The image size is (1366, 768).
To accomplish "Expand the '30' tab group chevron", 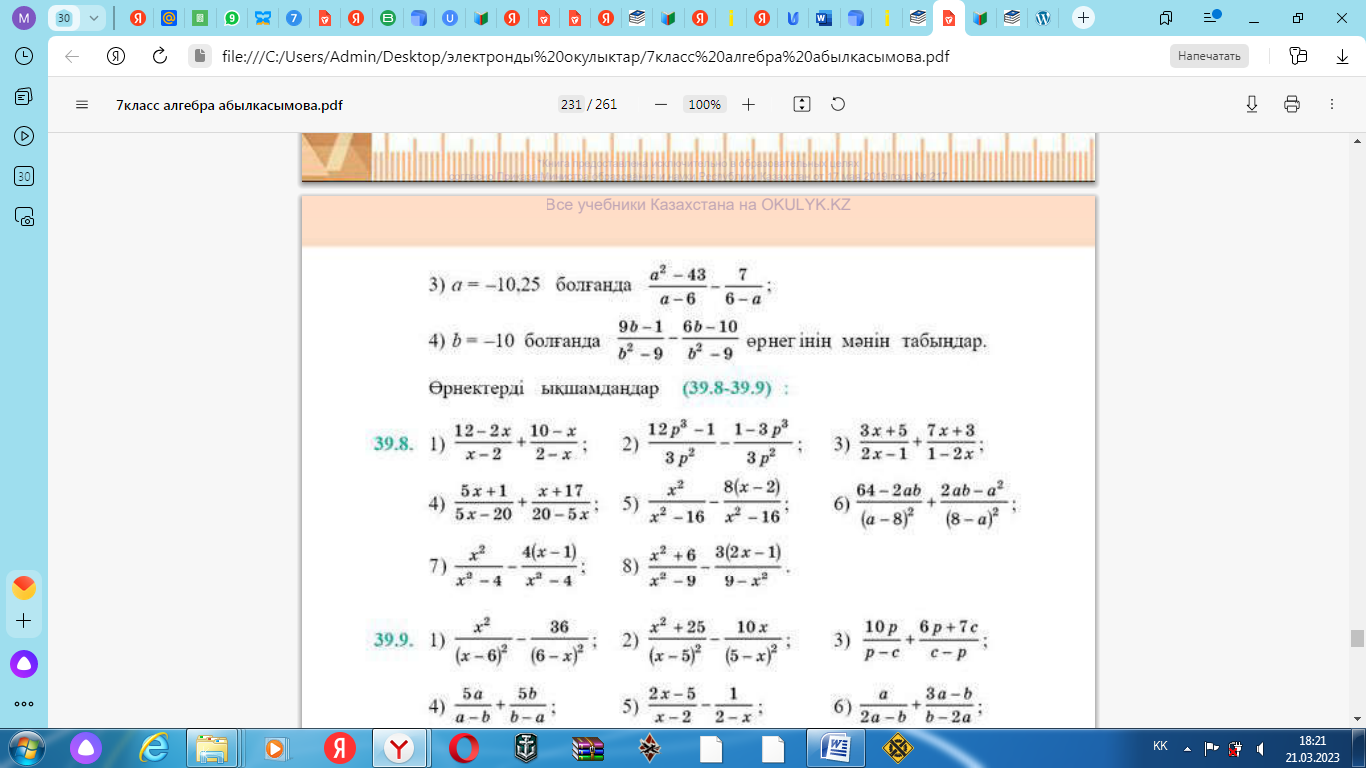I will (94, 18).
